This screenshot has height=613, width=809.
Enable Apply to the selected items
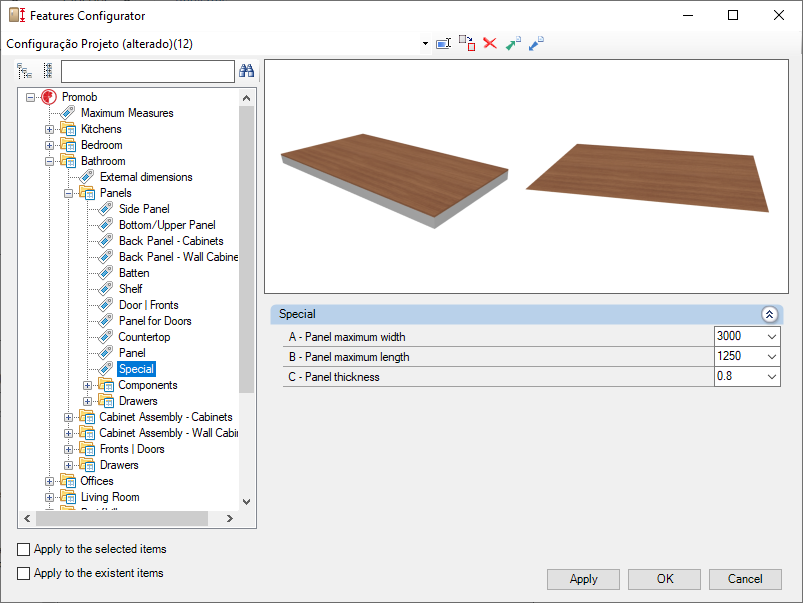click(x=23, y=550)
